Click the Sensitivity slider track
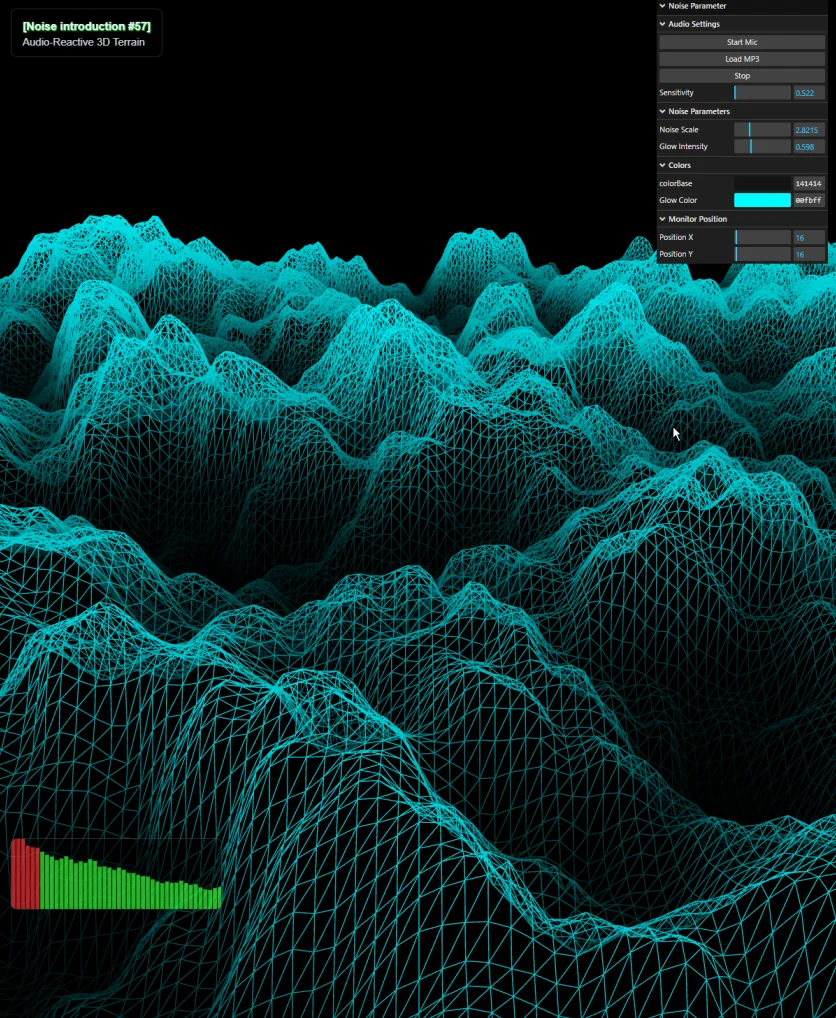 (x=762, y=93)
